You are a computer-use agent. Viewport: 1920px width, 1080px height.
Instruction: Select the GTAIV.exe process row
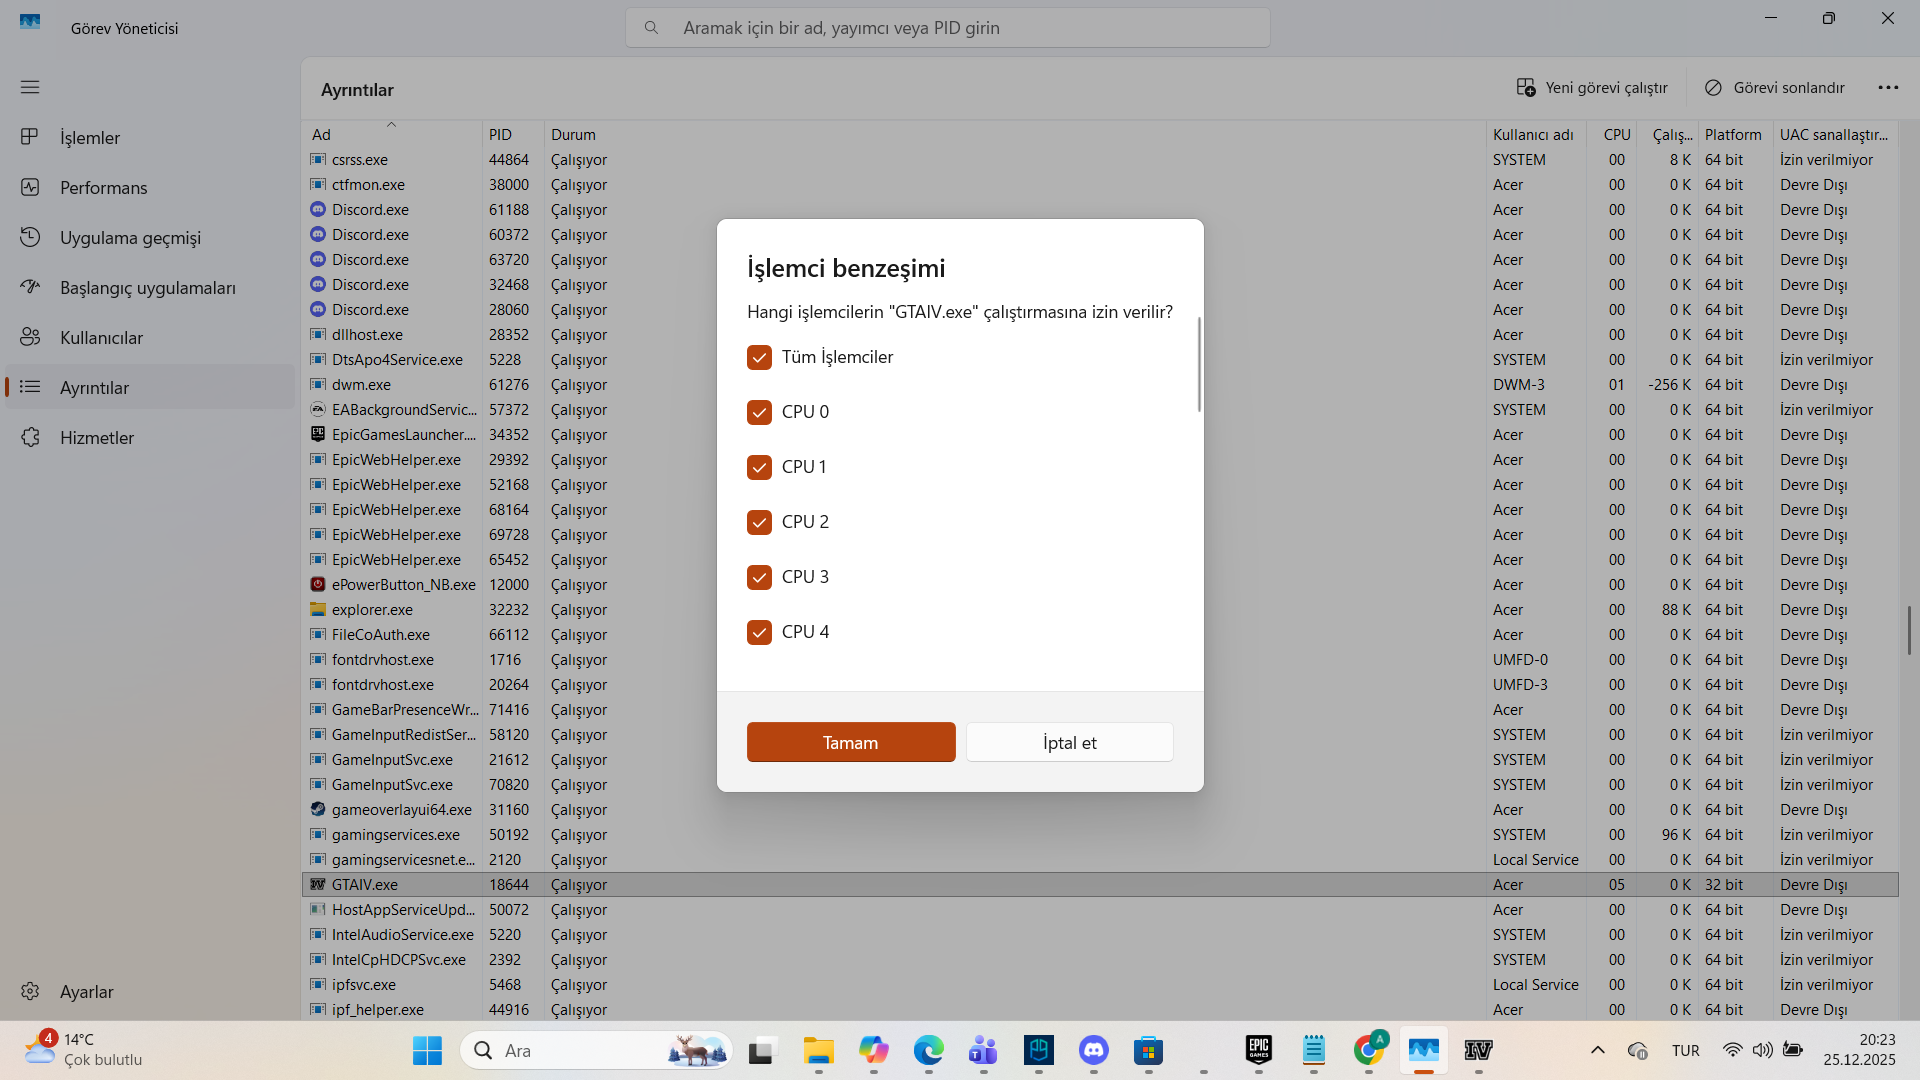[x=1100, y=884]
